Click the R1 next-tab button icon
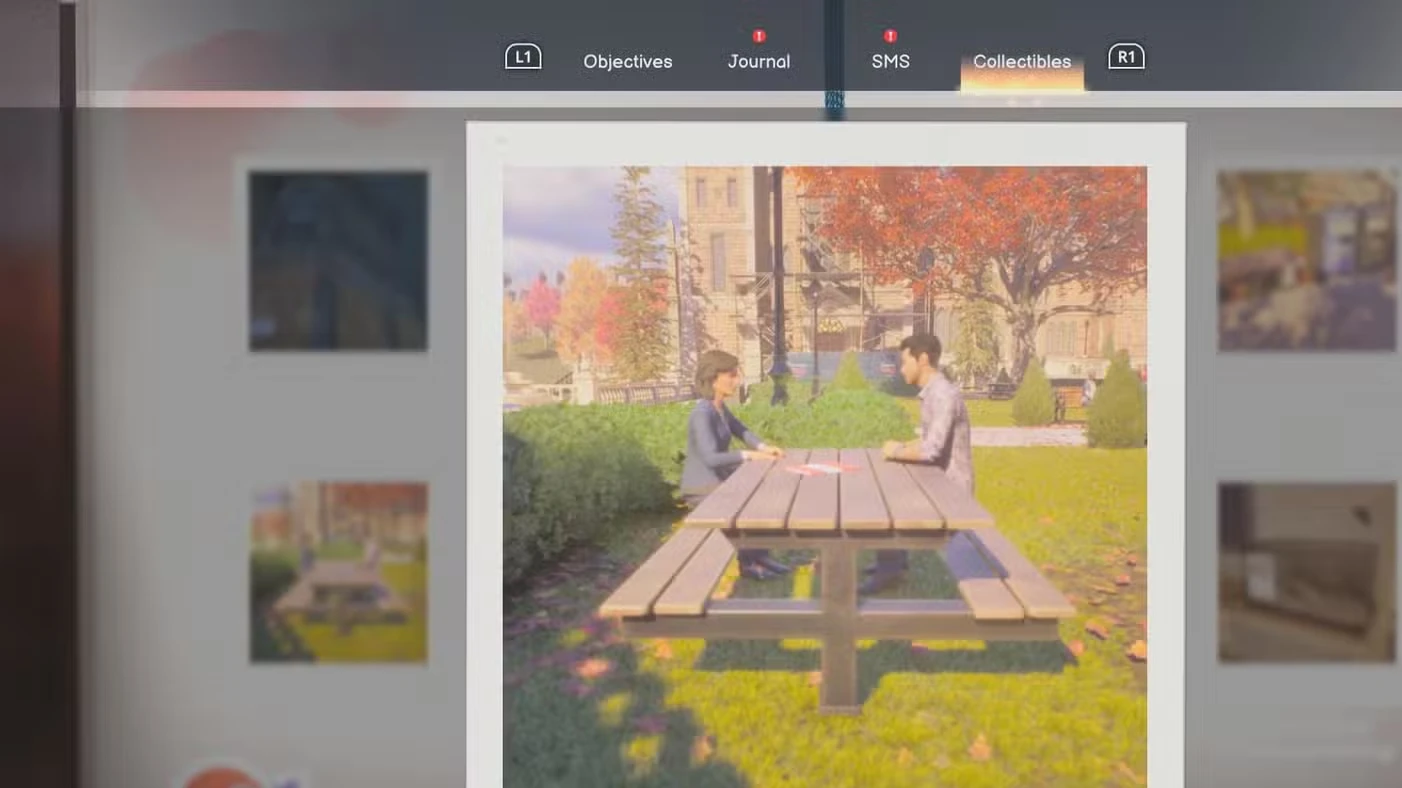 (x=1126, y=57)
